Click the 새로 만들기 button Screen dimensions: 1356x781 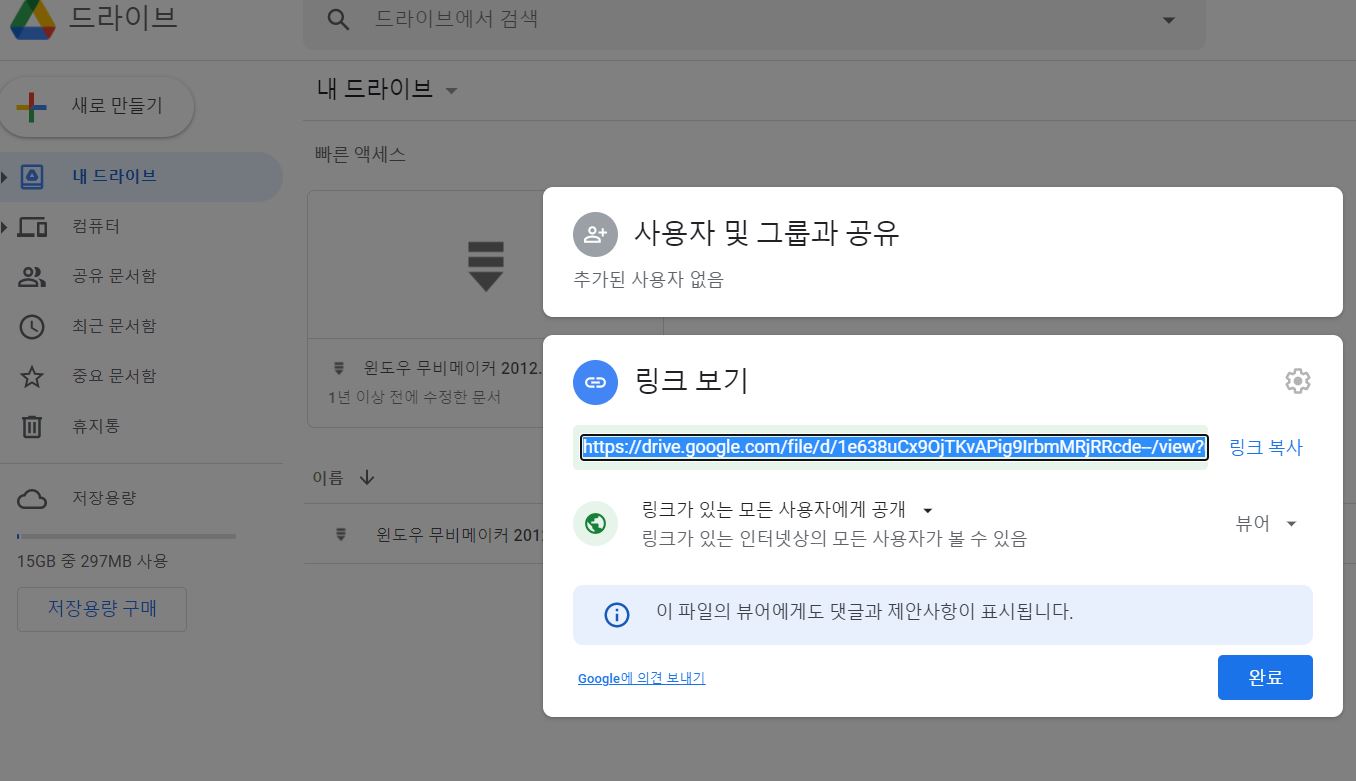click(x=97, y=106)
